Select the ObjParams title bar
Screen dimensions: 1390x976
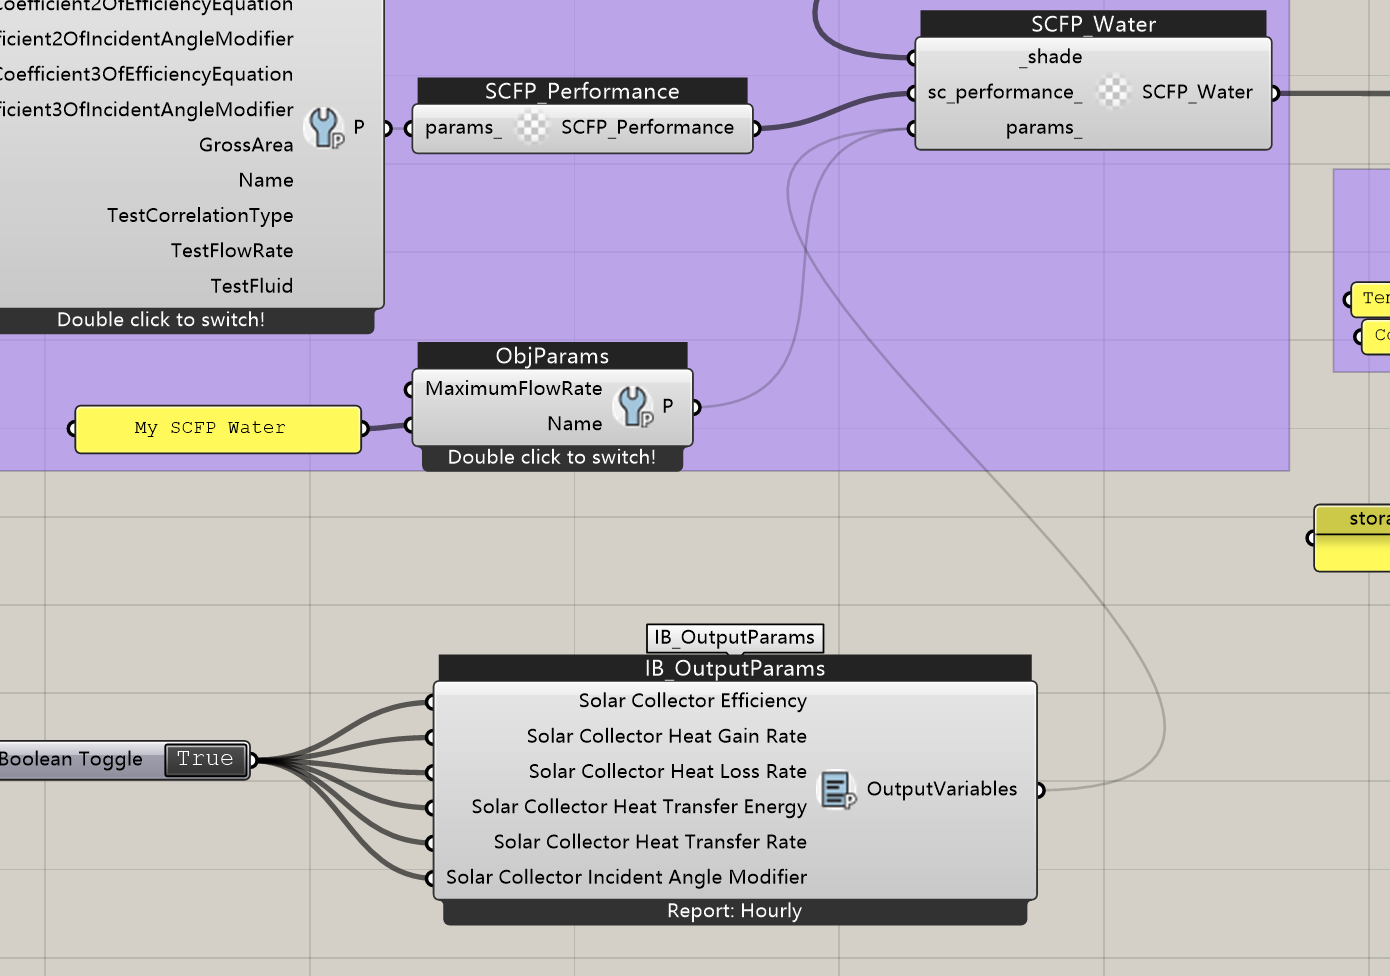pyautogui.click(x=552, y=356)
